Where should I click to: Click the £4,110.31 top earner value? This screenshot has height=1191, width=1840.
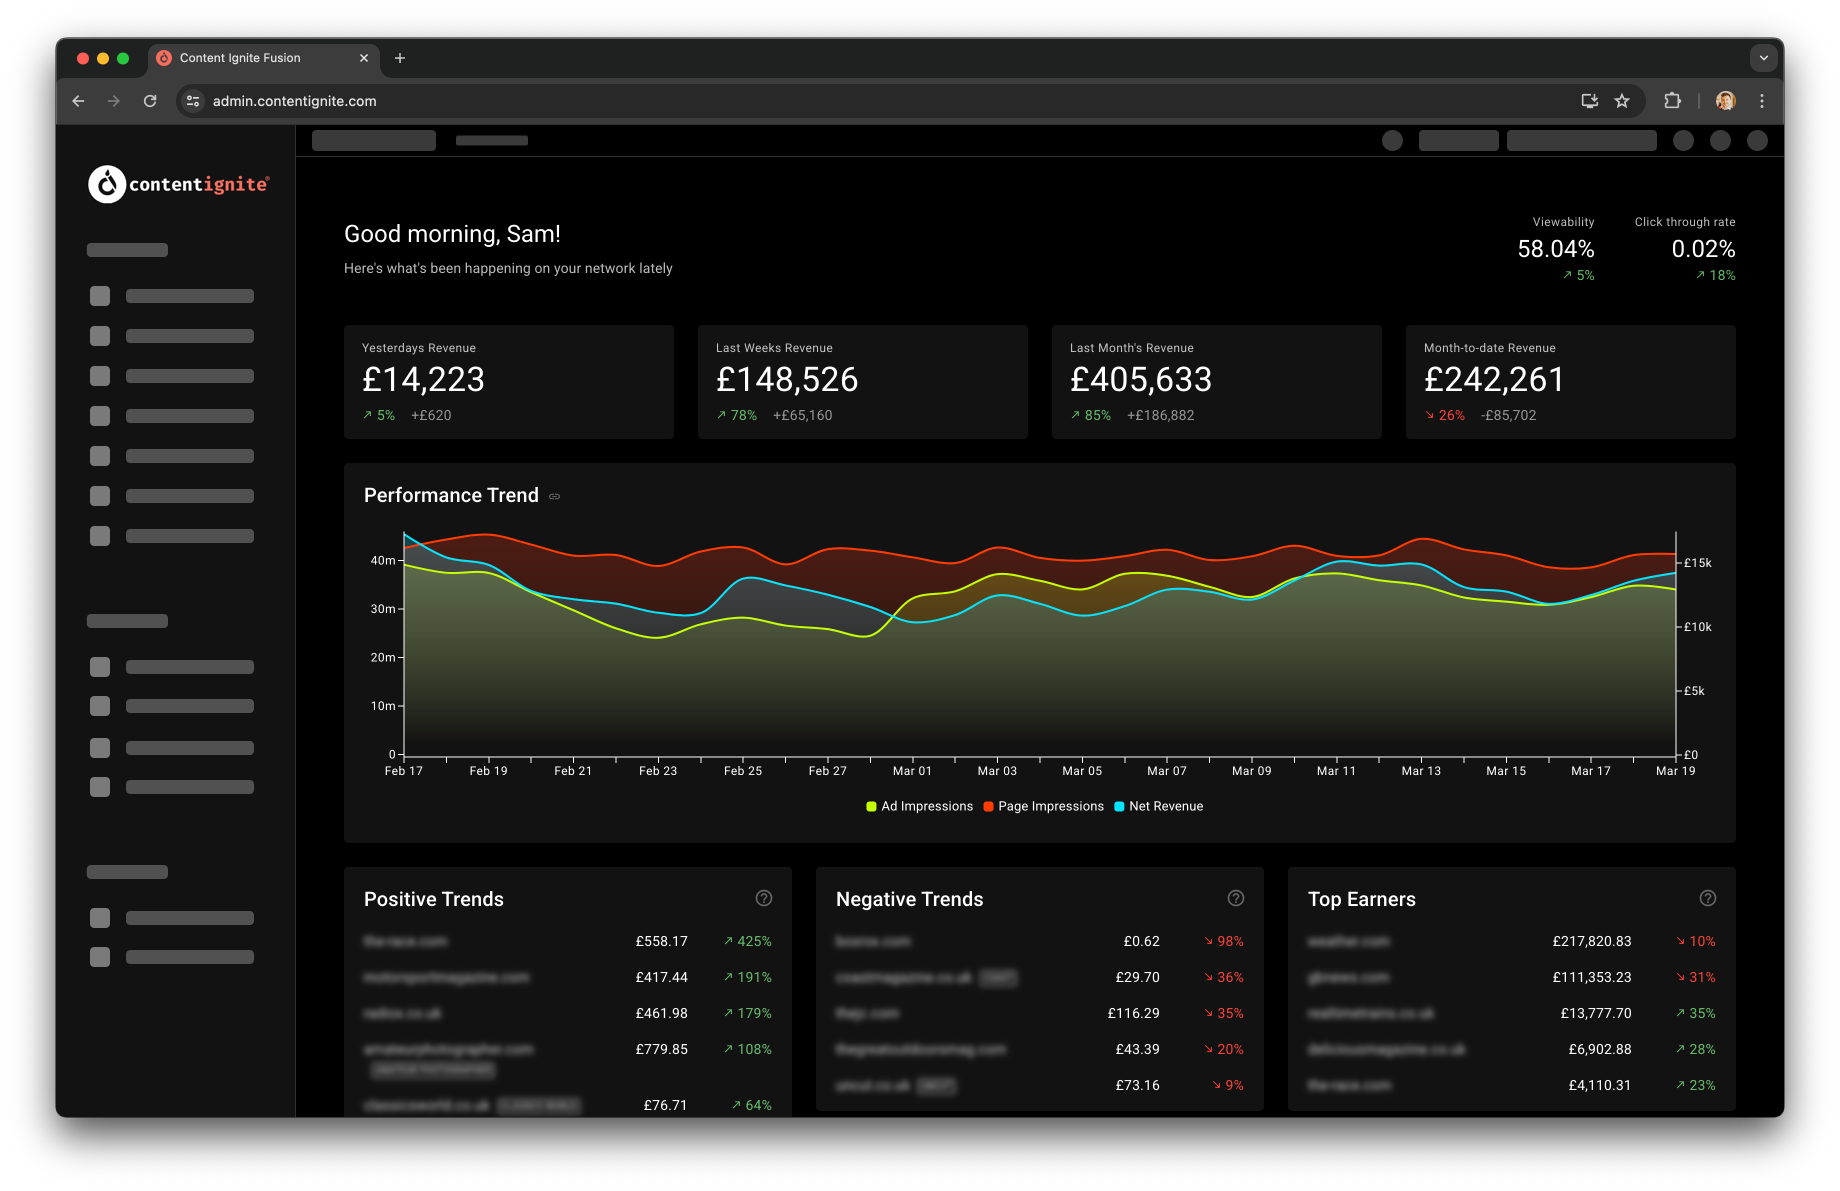click(x=1600, y=1085)
